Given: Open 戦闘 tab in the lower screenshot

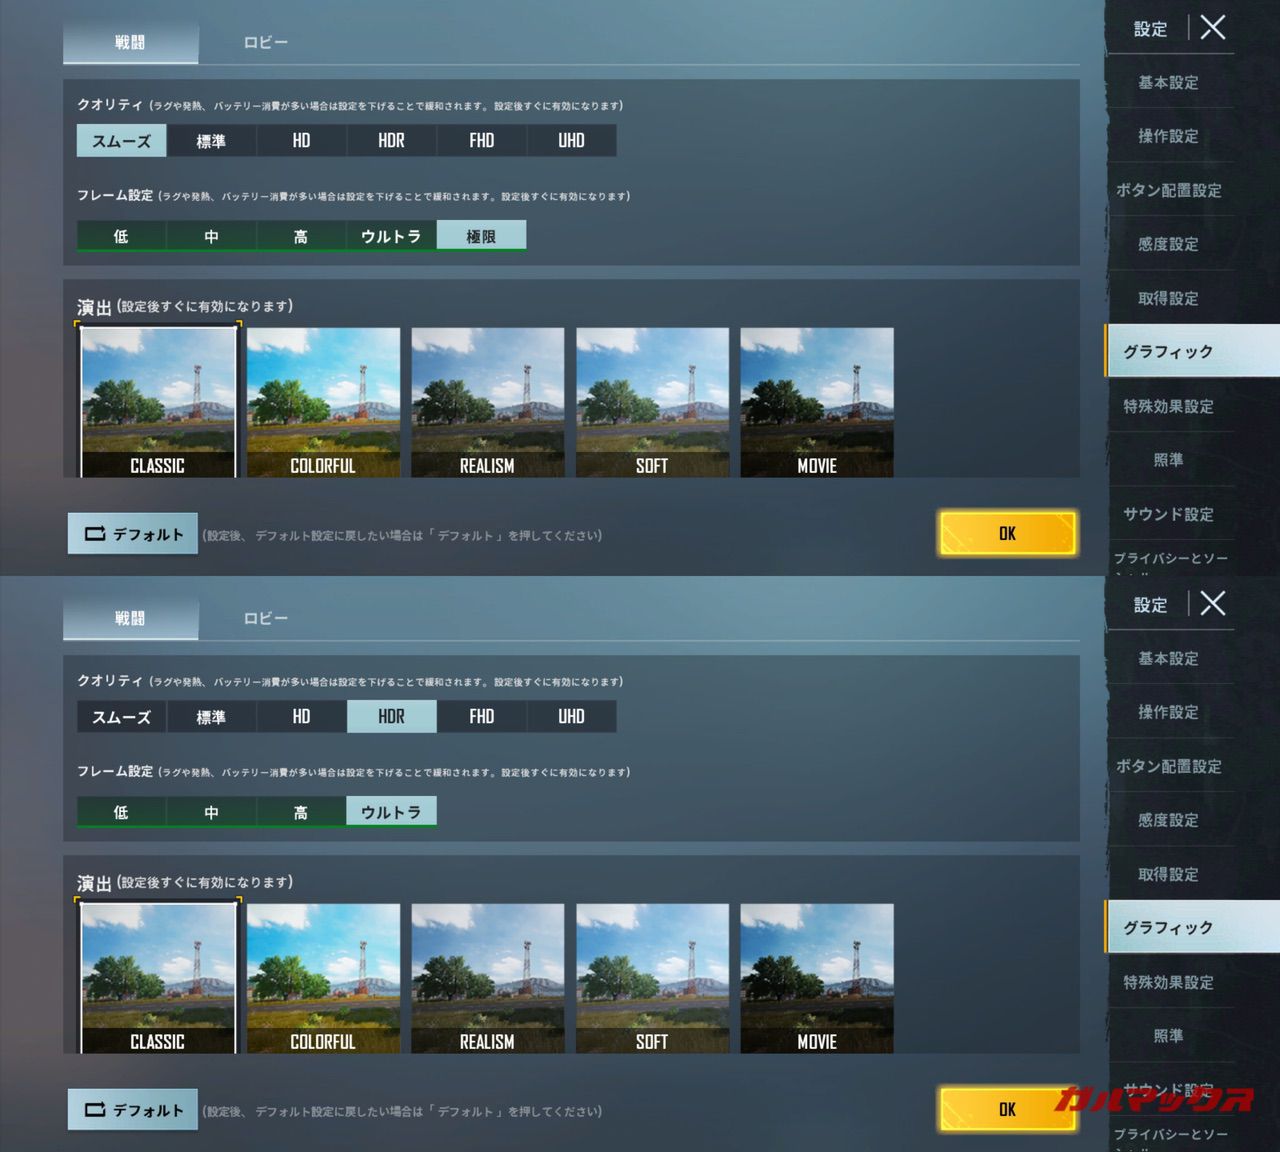Looking at the screenshot, I should coord(130,619).
